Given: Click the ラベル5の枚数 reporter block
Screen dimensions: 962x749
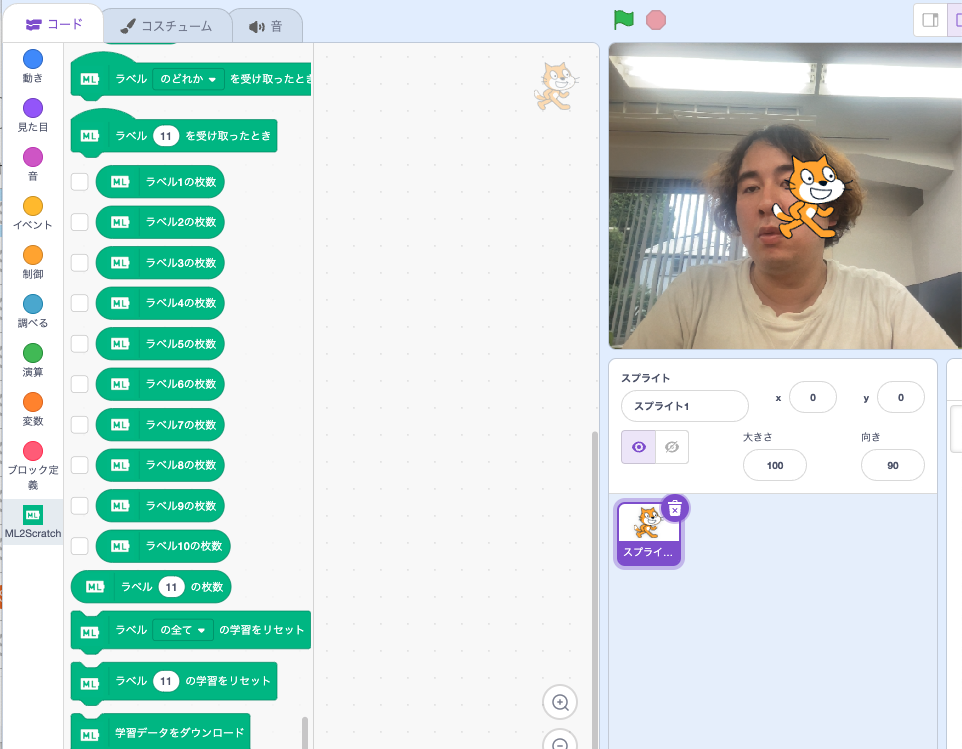Looking at the screenshot, I should coord(160,344).
